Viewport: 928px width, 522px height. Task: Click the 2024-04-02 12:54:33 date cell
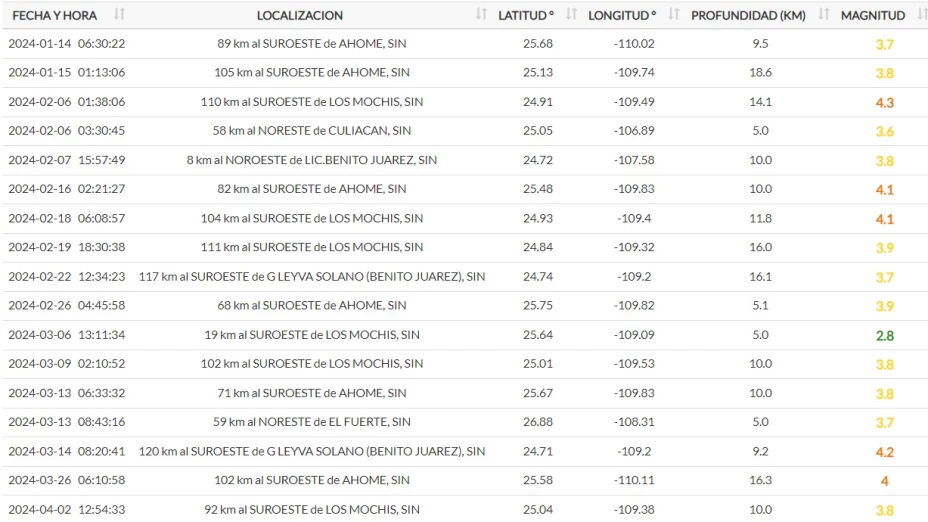coord(66,510)
